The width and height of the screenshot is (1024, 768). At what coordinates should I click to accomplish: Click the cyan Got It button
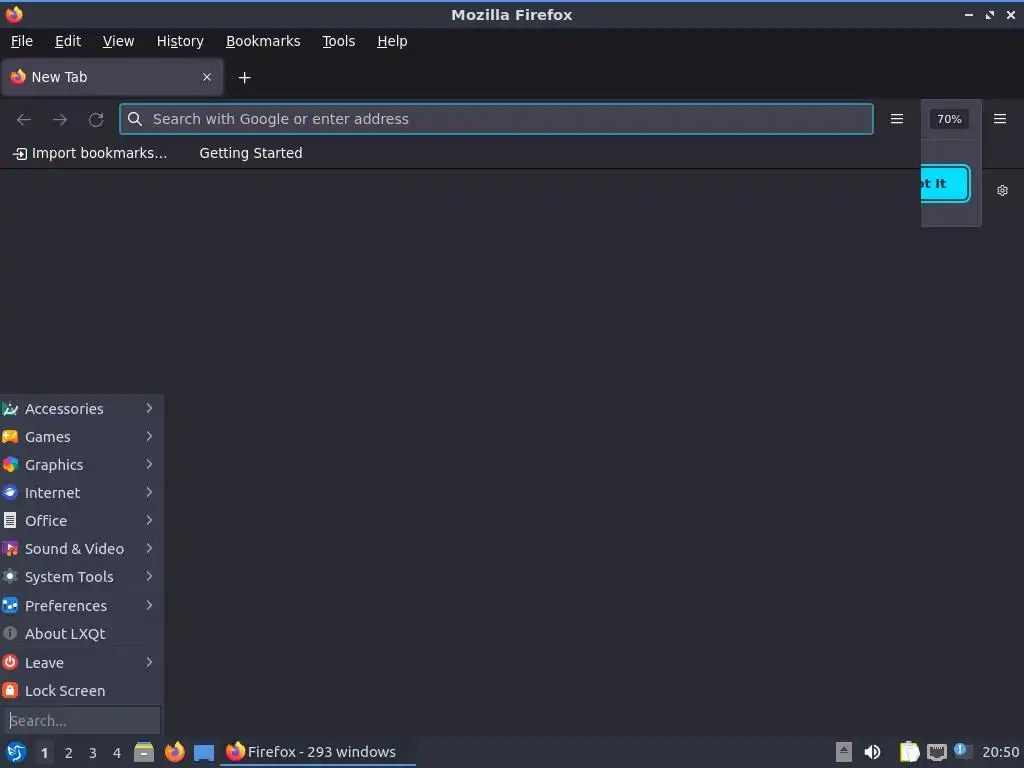coord(945,184)
